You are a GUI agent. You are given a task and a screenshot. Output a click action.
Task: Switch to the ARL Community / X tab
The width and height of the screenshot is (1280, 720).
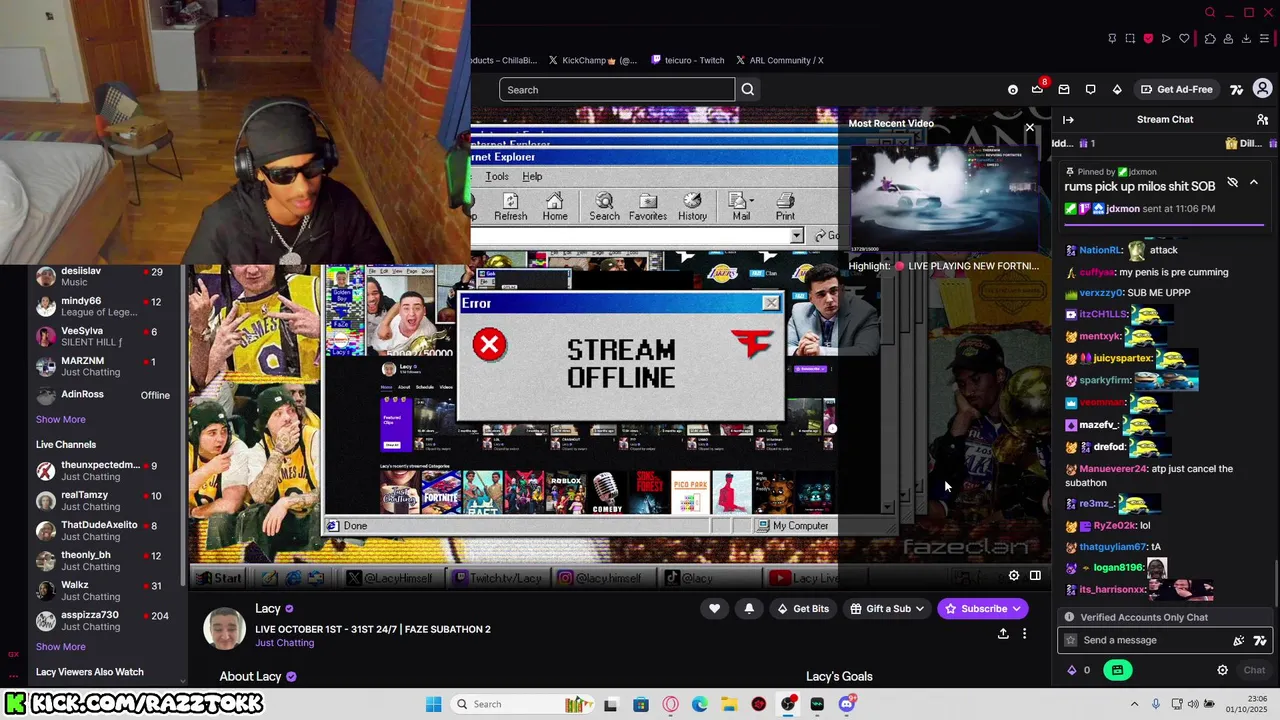[780, 60]
